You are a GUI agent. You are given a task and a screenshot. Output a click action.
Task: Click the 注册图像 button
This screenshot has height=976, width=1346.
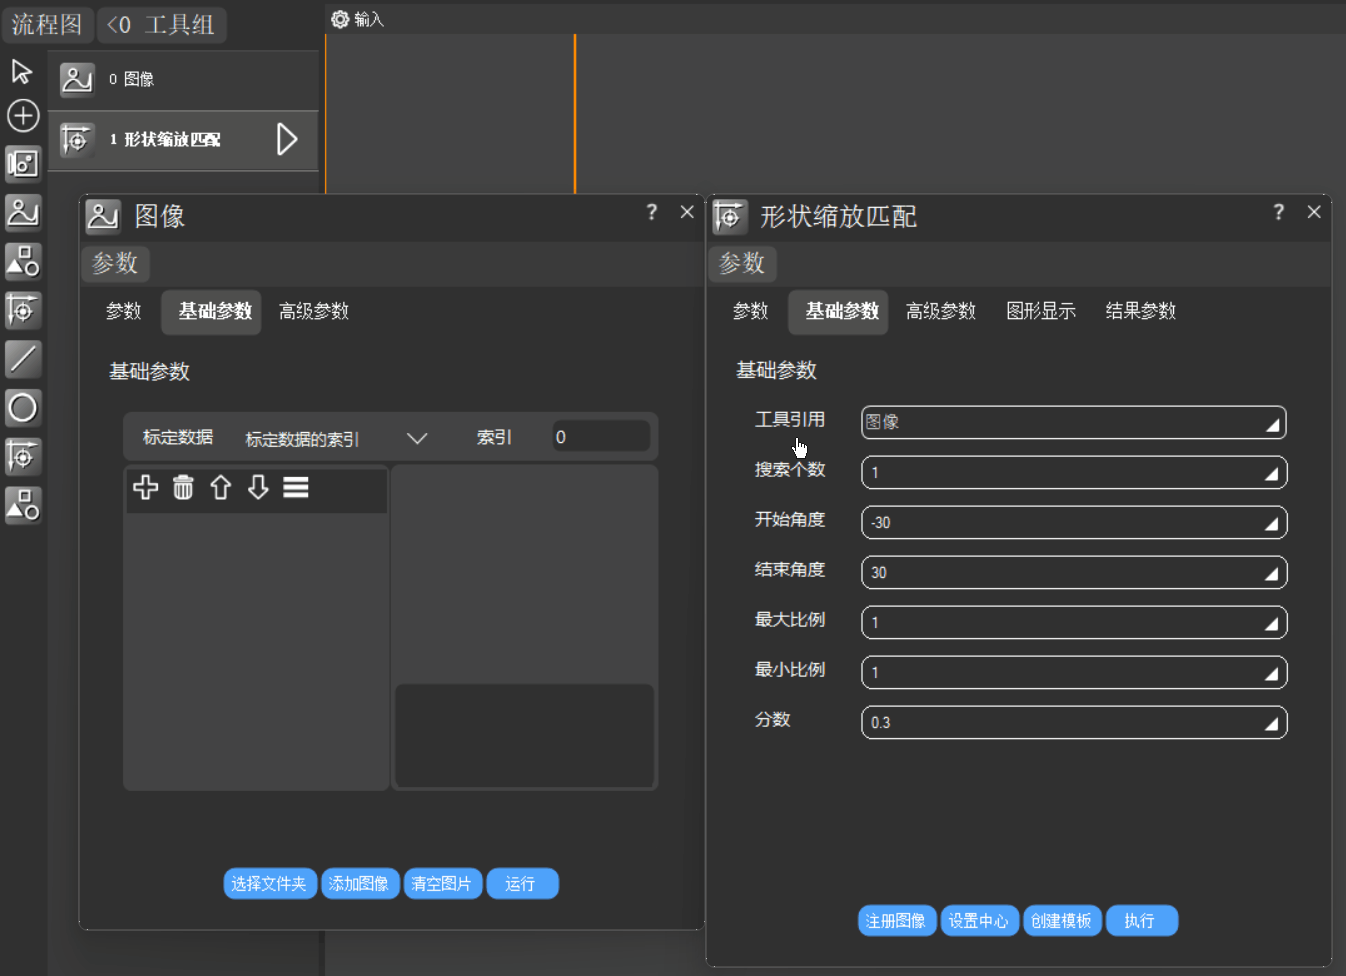click(897, 921)
